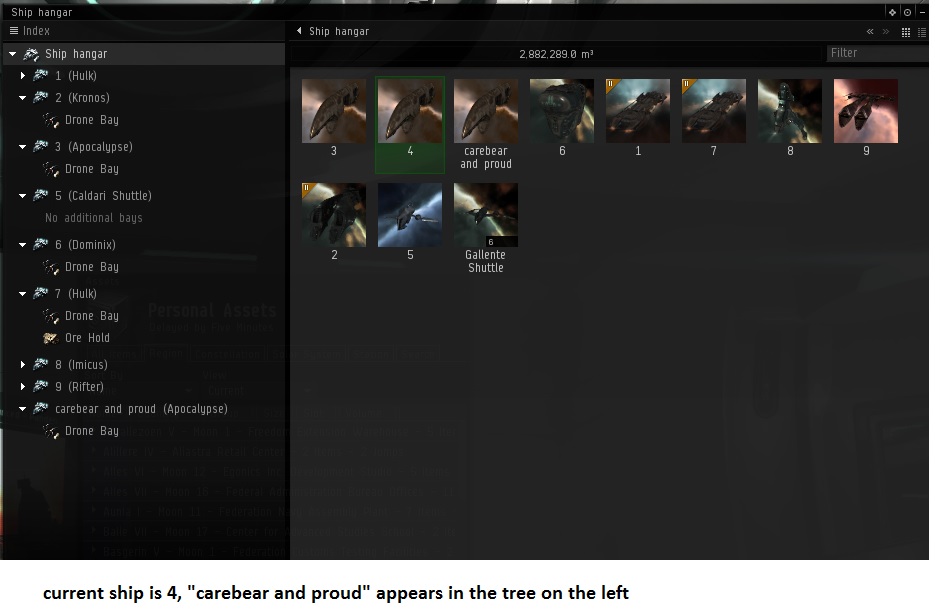Click the 'Index' header label
935x612 pixels.
click(x=36, y=30)
